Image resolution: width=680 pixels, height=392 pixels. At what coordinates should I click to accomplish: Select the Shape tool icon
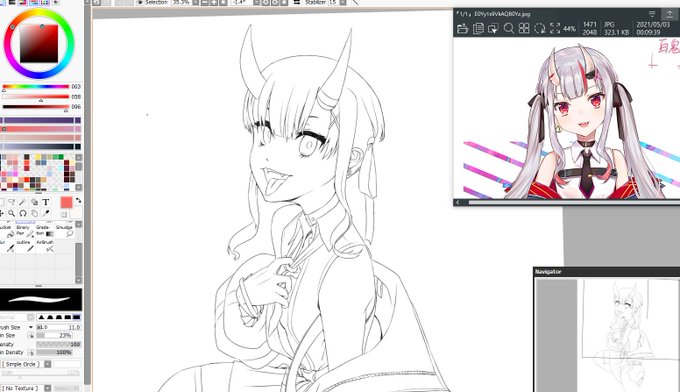click(34, 202)
